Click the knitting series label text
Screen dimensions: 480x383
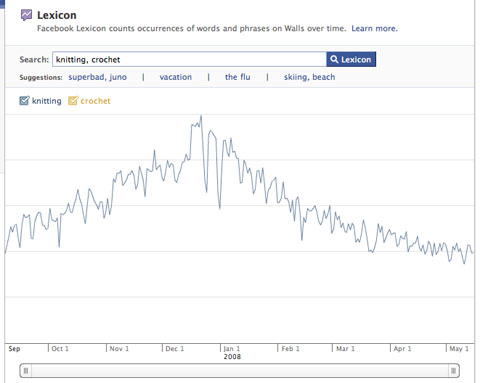tap(47, 101)
